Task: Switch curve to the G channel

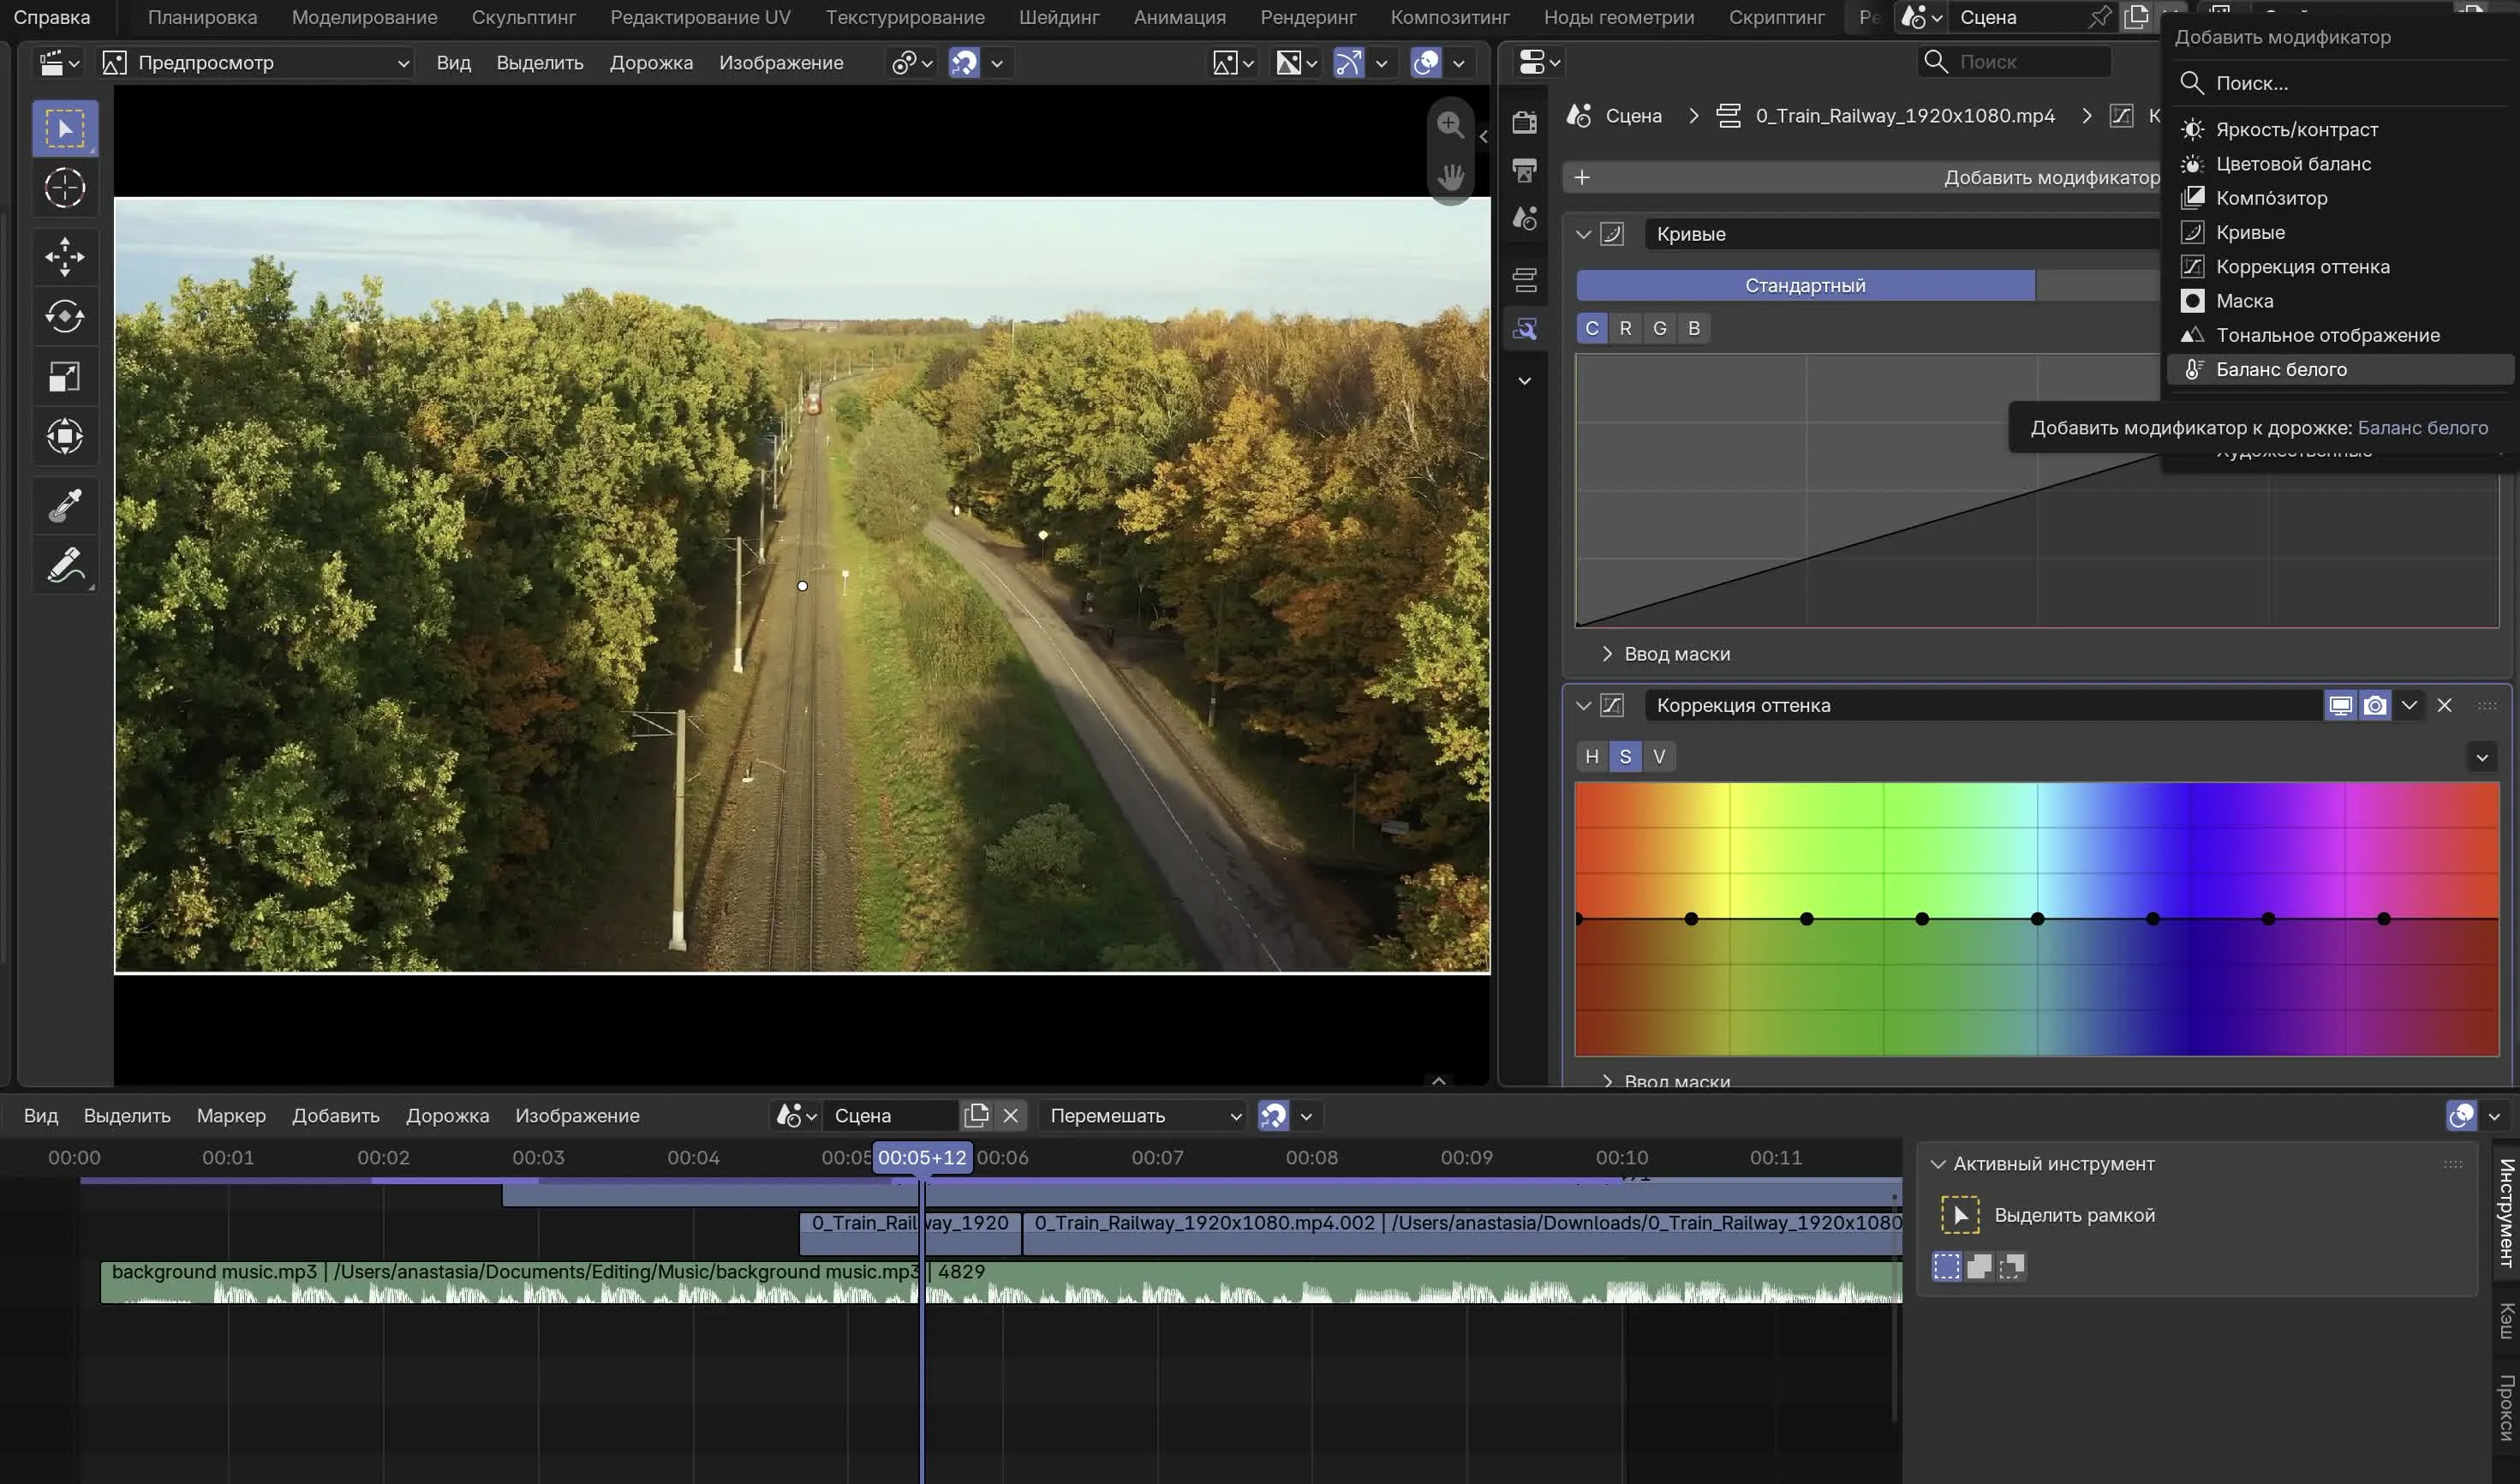Action: (x=1660, y=328)
